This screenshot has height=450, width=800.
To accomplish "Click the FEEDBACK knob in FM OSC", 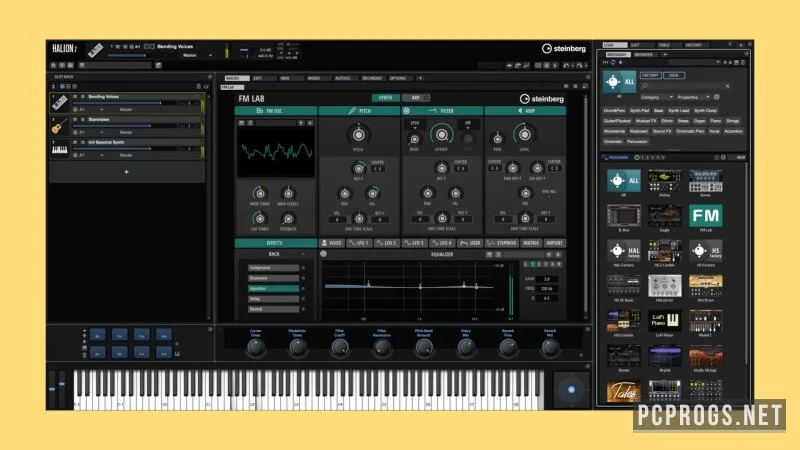I will [288, 218].
